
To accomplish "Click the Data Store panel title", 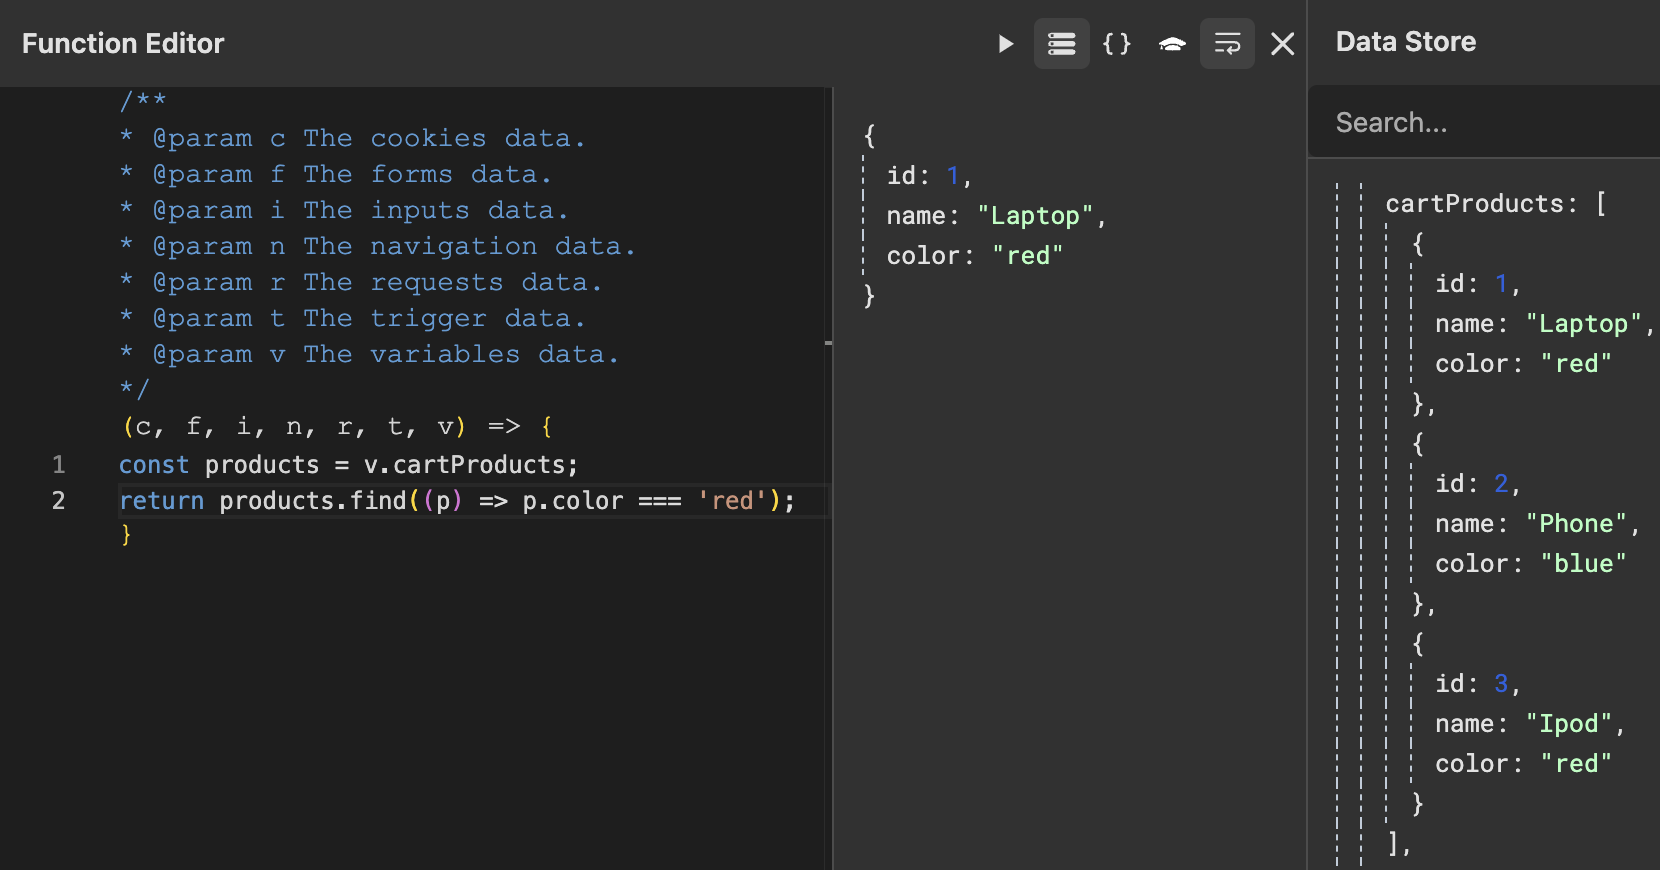I will tap(1406, 41).
